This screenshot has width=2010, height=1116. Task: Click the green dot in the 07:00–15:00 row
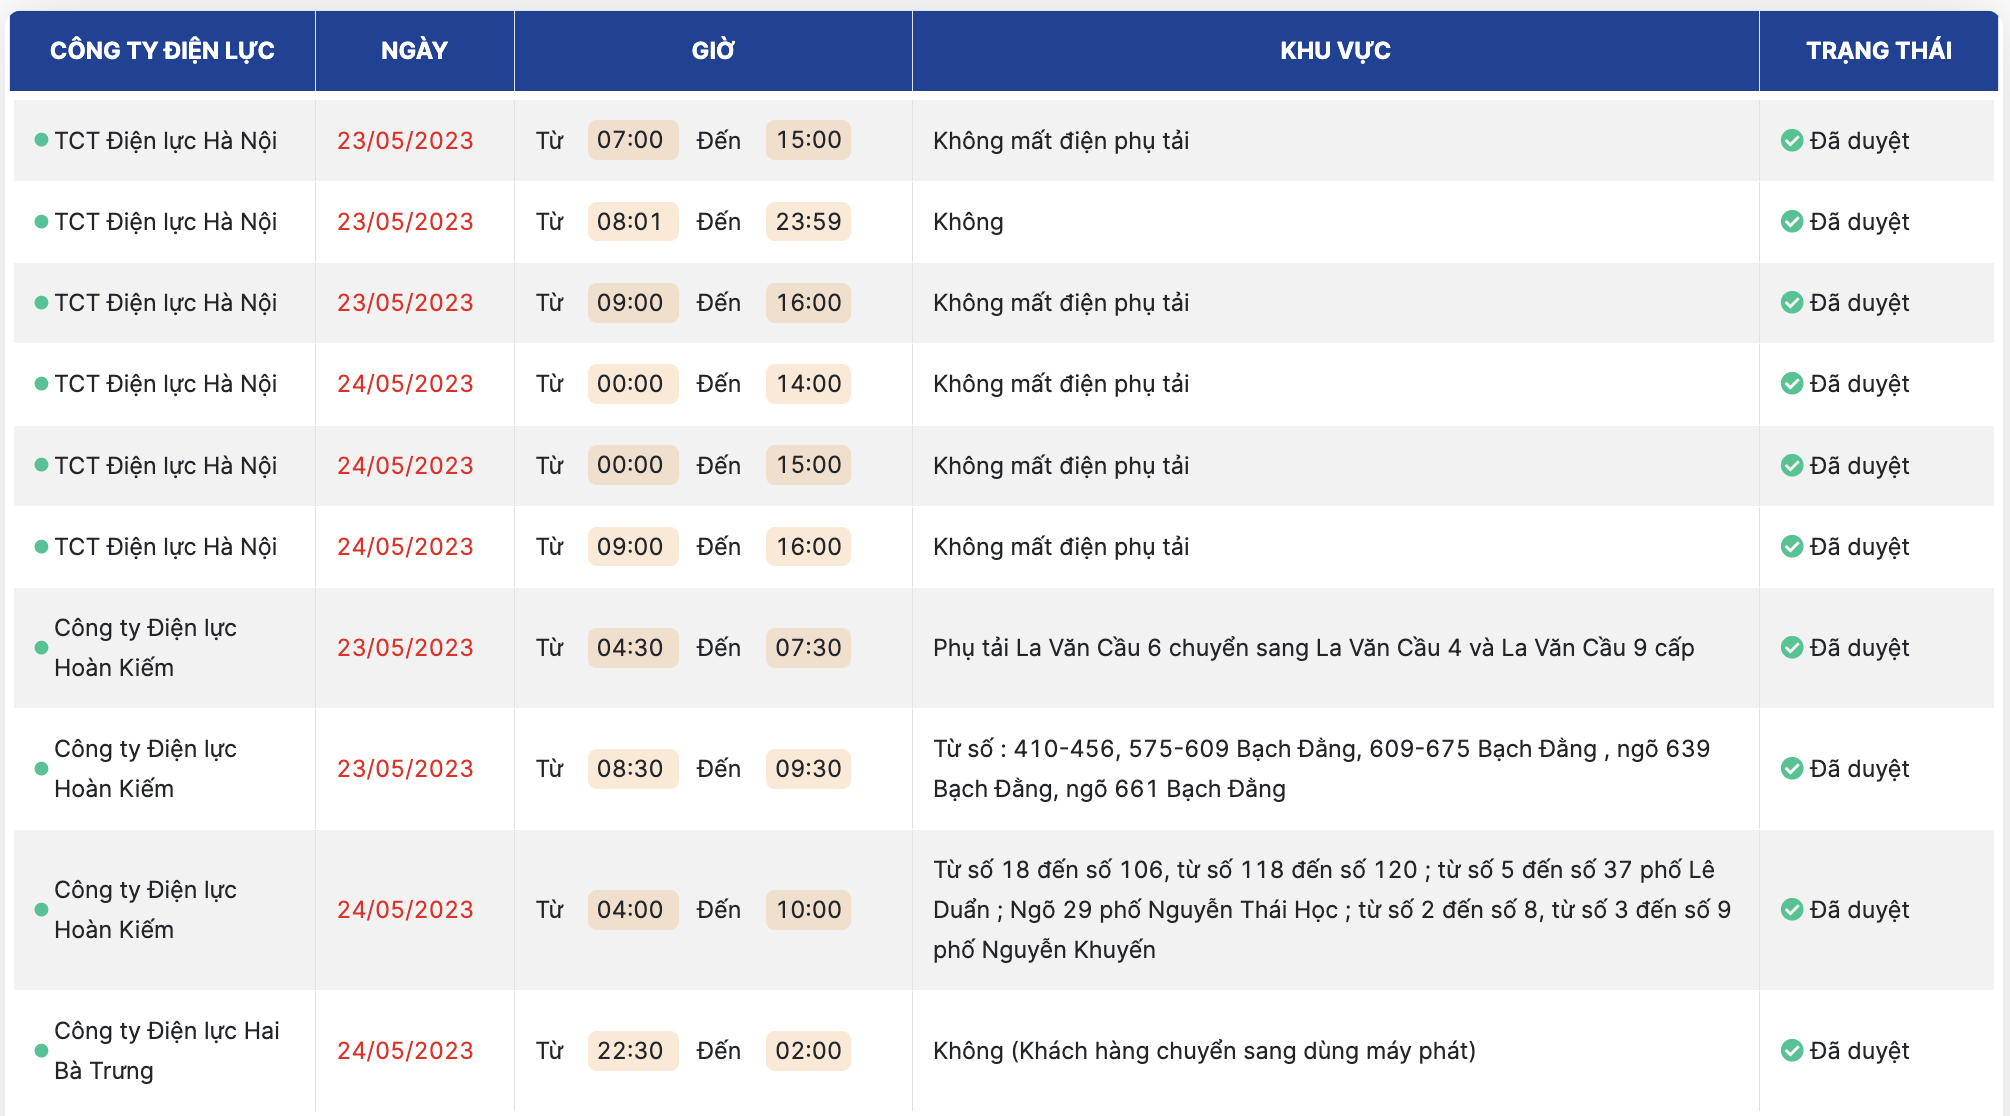[41, 140]
